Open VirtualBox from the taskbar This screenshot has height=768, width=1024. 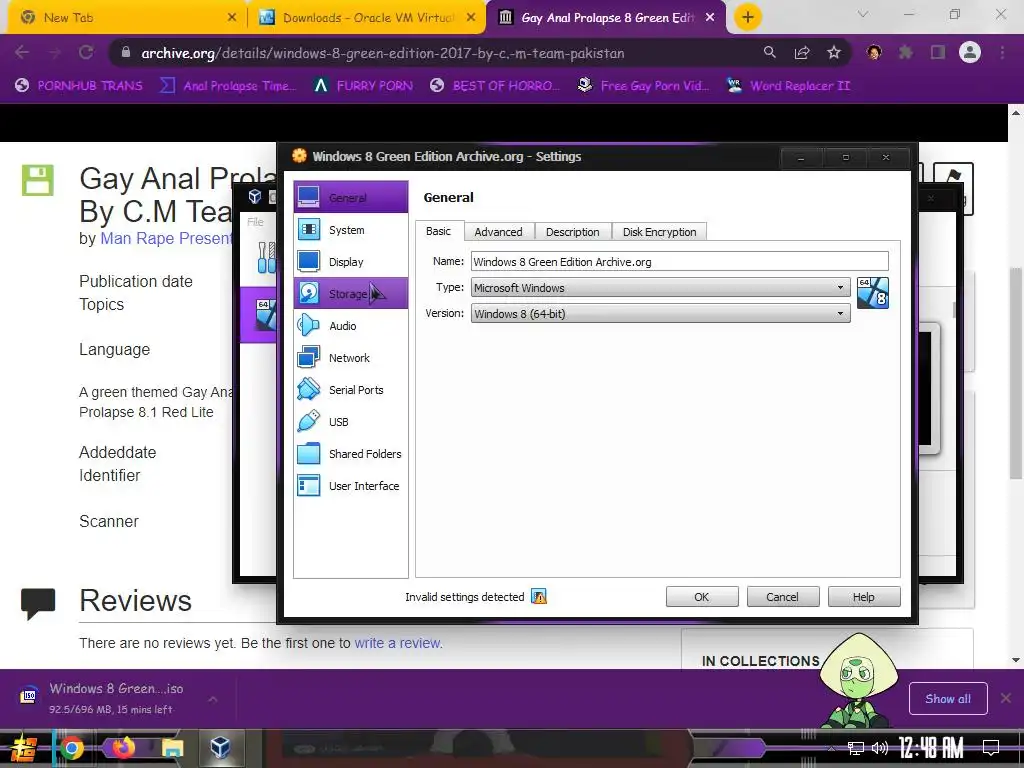click(220, 748)
